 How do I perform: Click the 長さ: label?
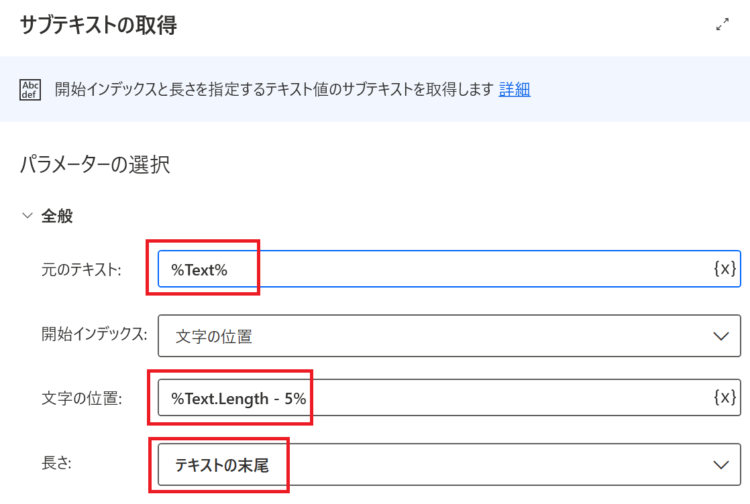tap(56, 463)
